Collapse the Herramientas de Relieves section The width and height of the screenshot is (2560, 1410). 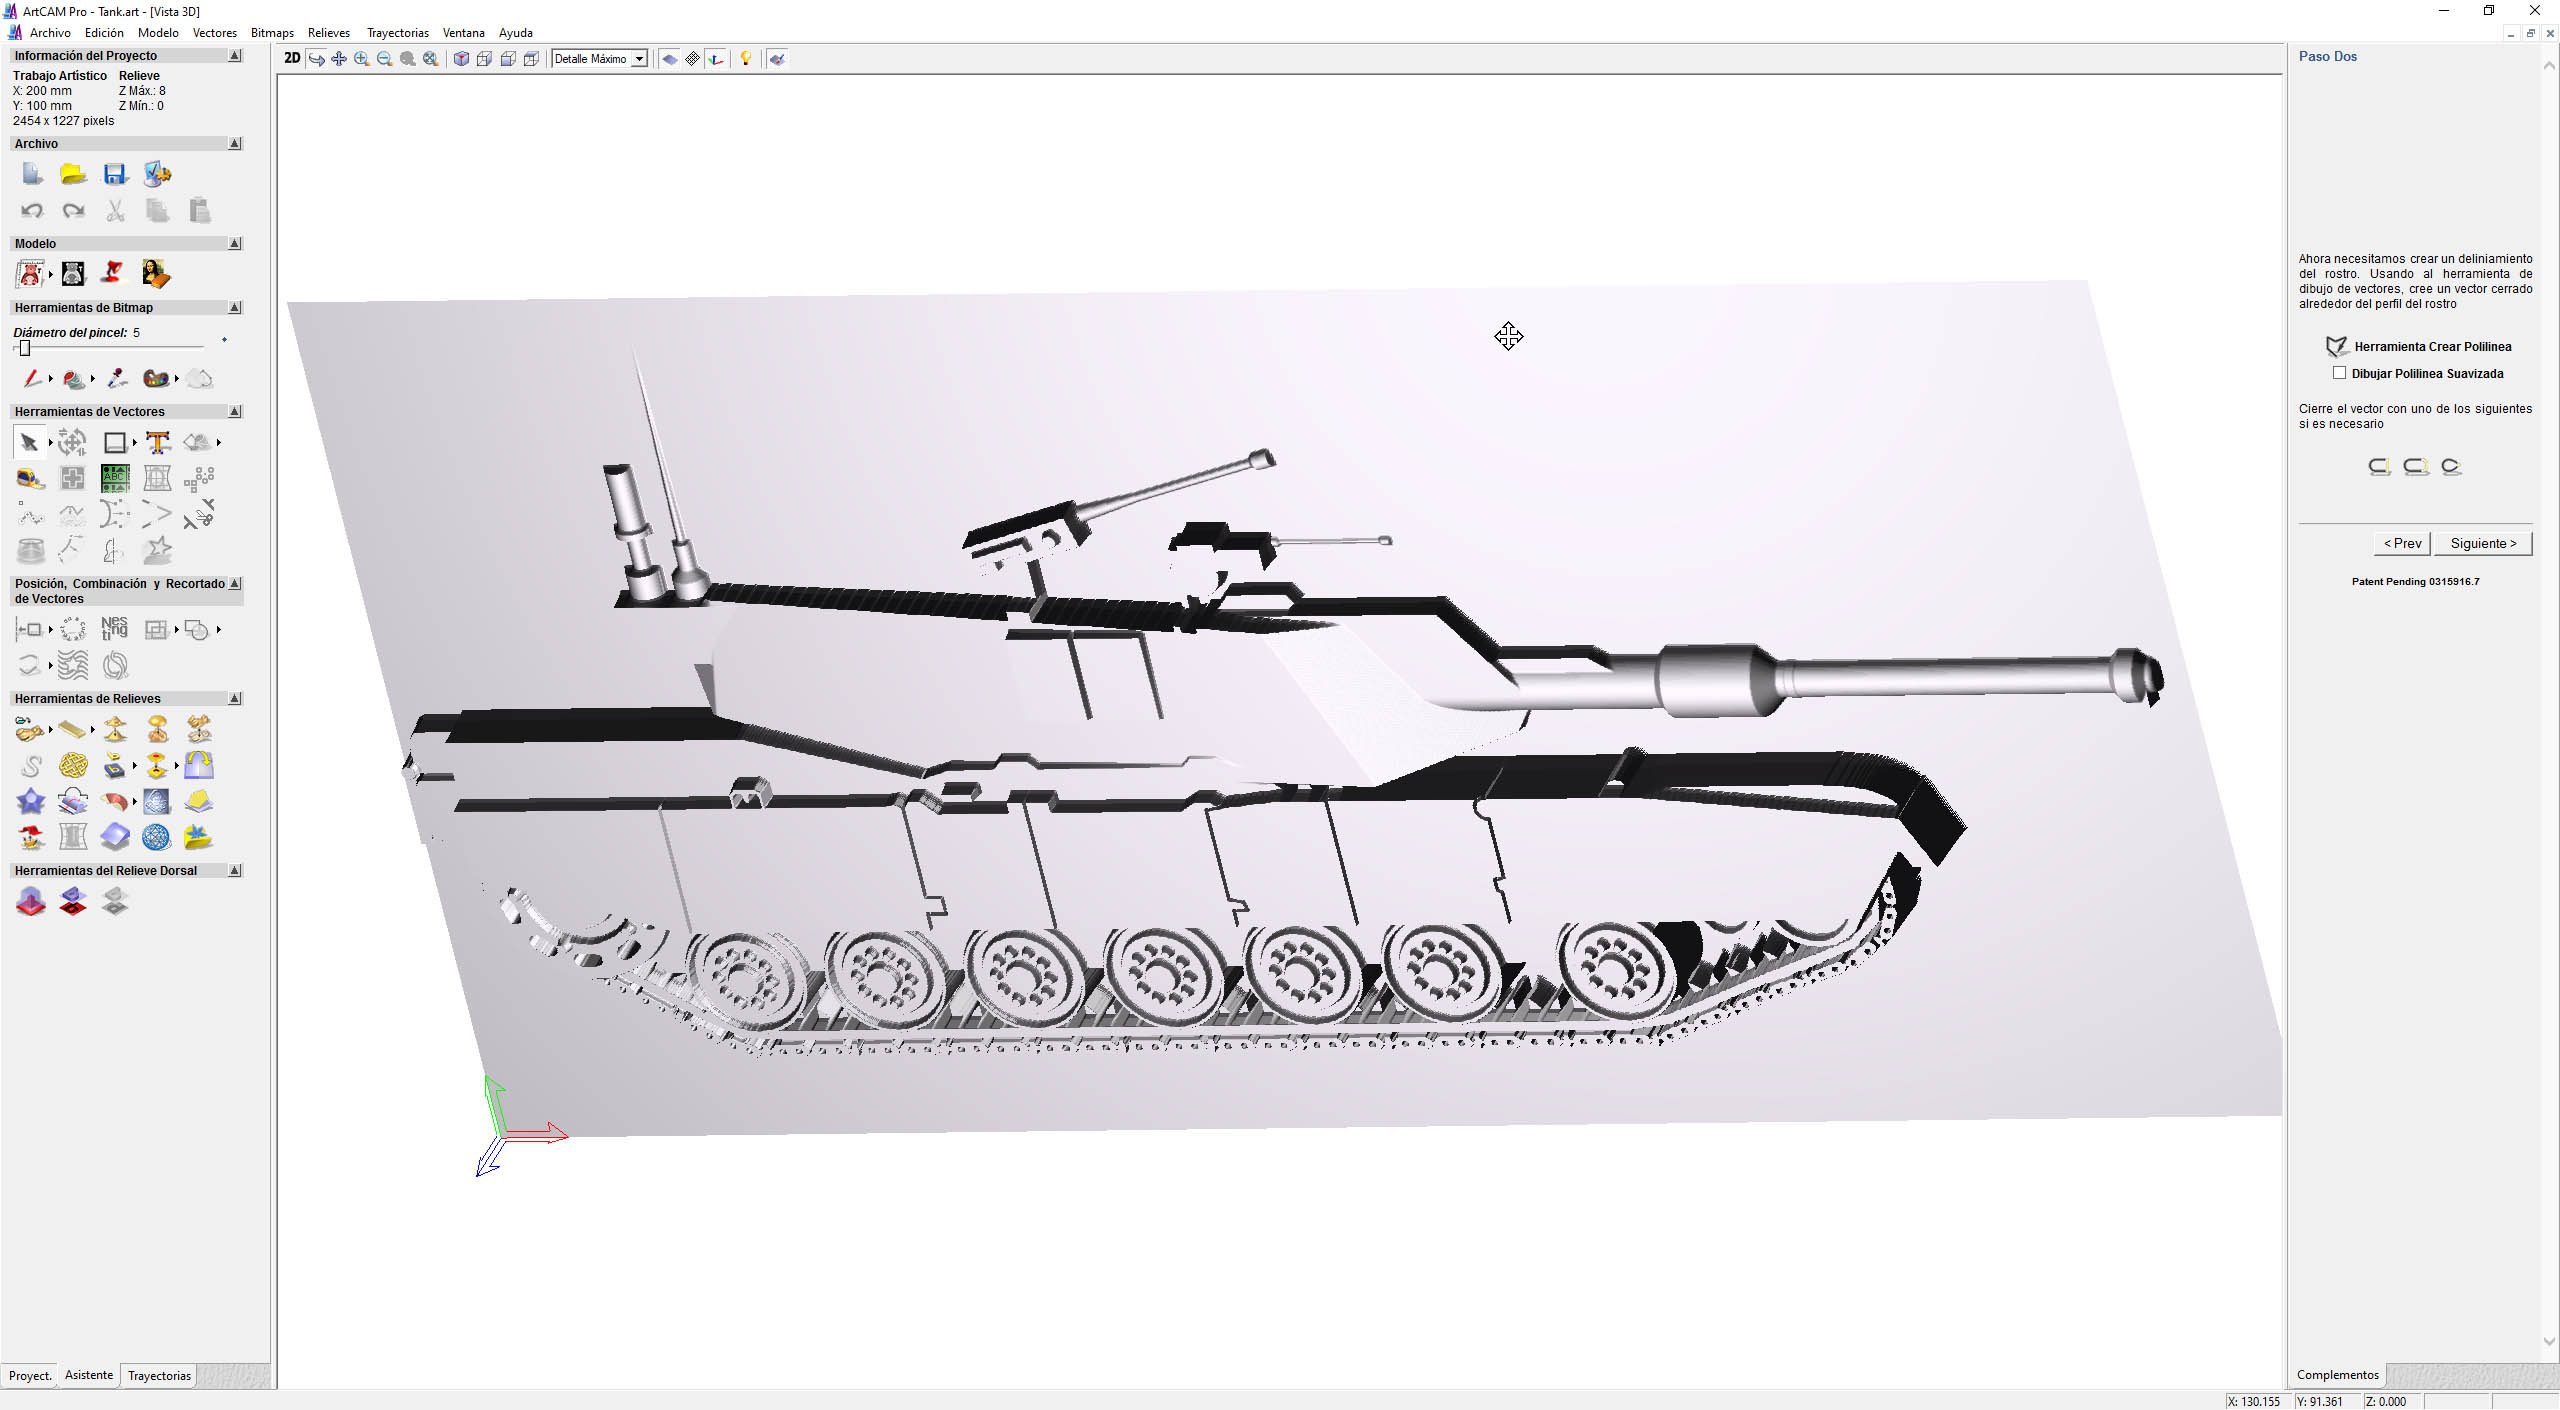coord(235,698)
